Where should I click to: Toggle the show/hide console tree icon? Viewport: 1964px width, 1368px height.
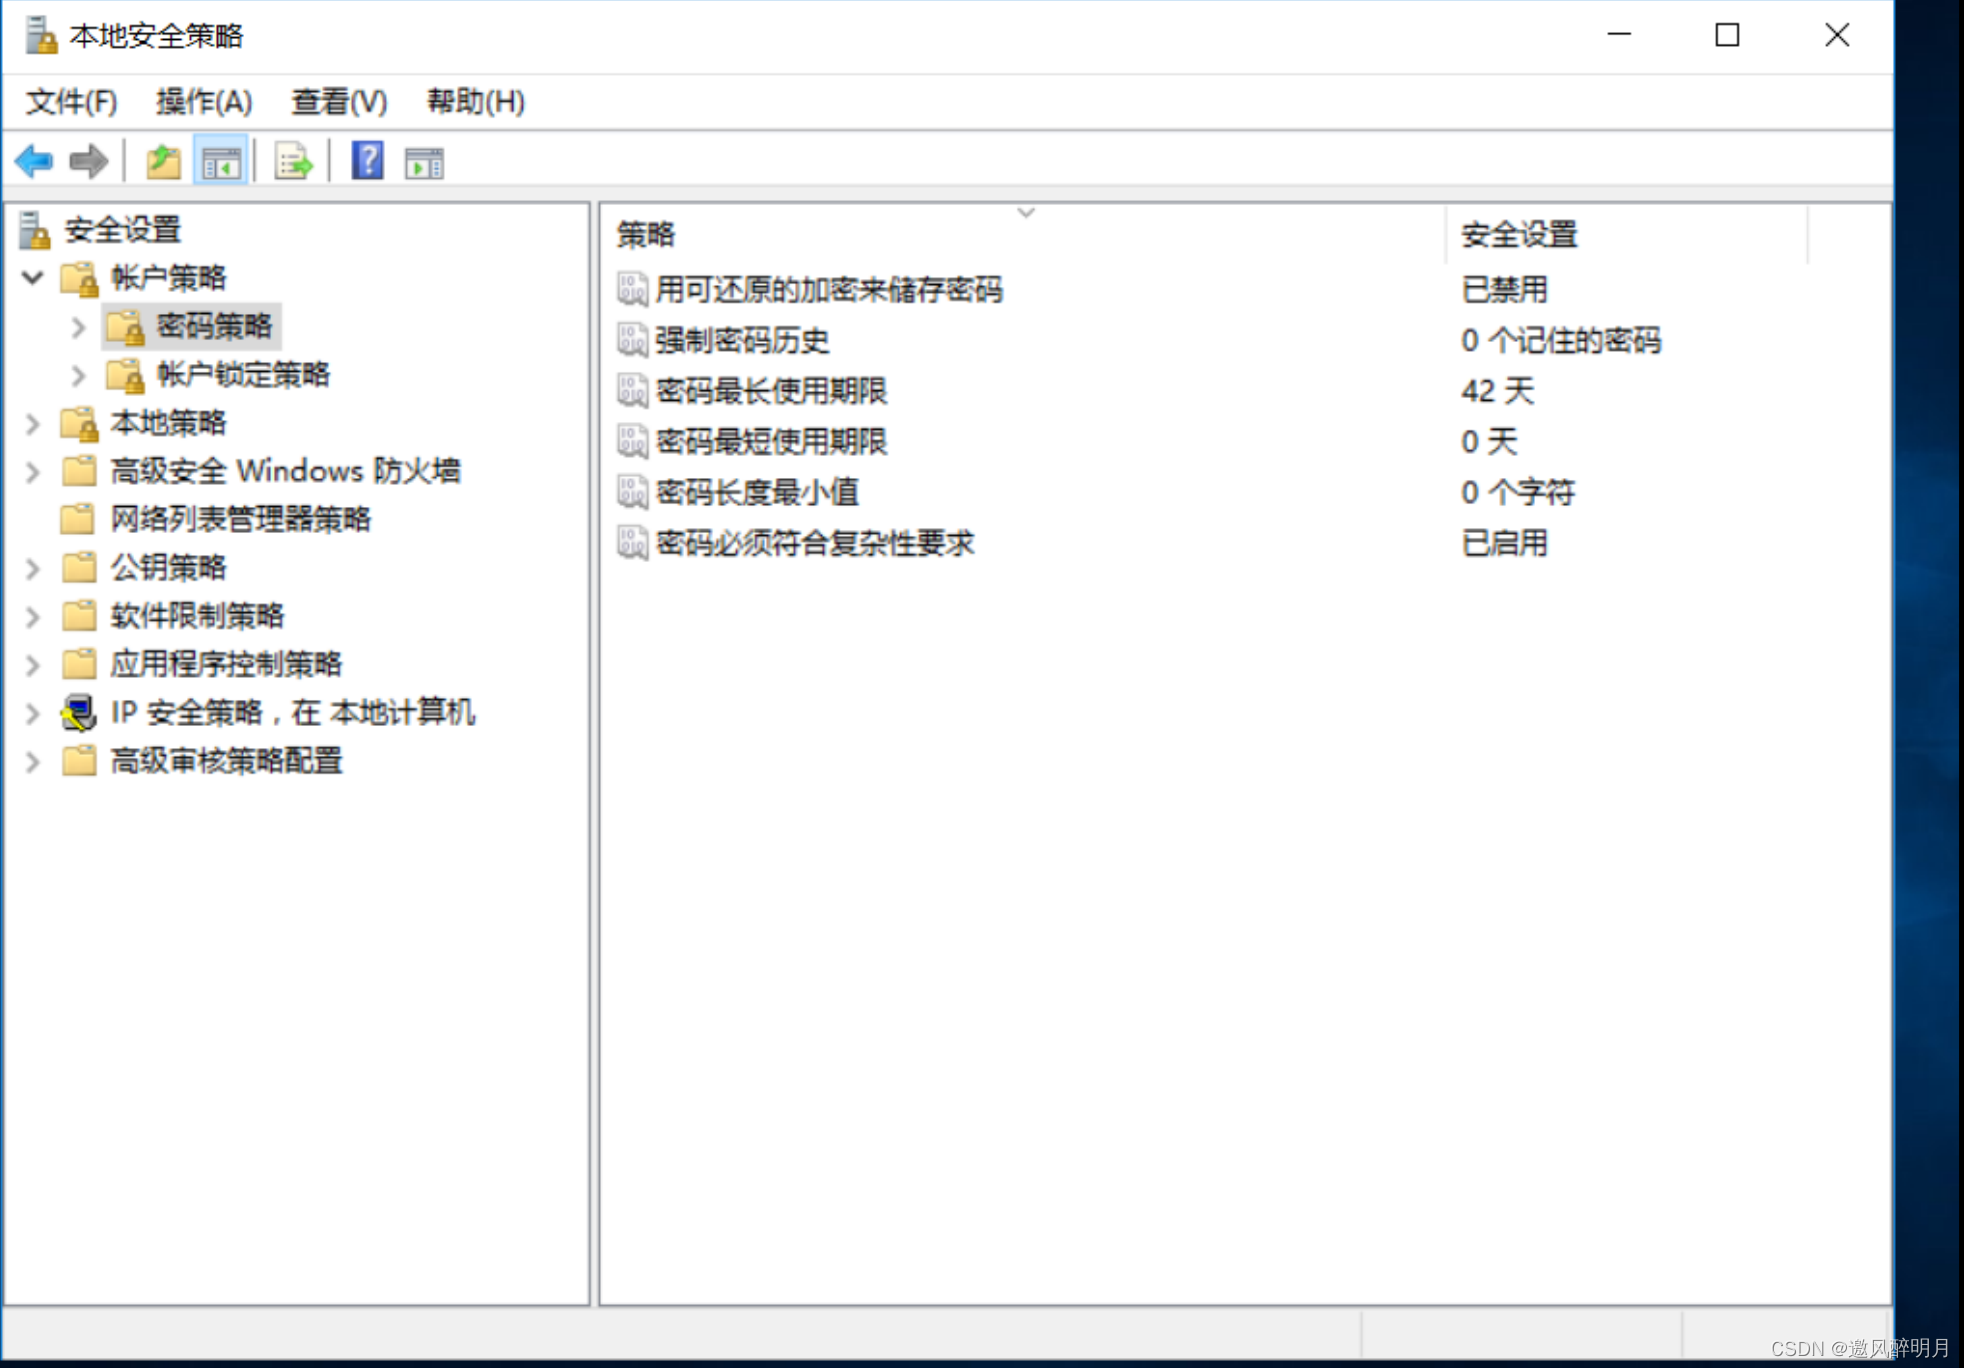[220, 161]
